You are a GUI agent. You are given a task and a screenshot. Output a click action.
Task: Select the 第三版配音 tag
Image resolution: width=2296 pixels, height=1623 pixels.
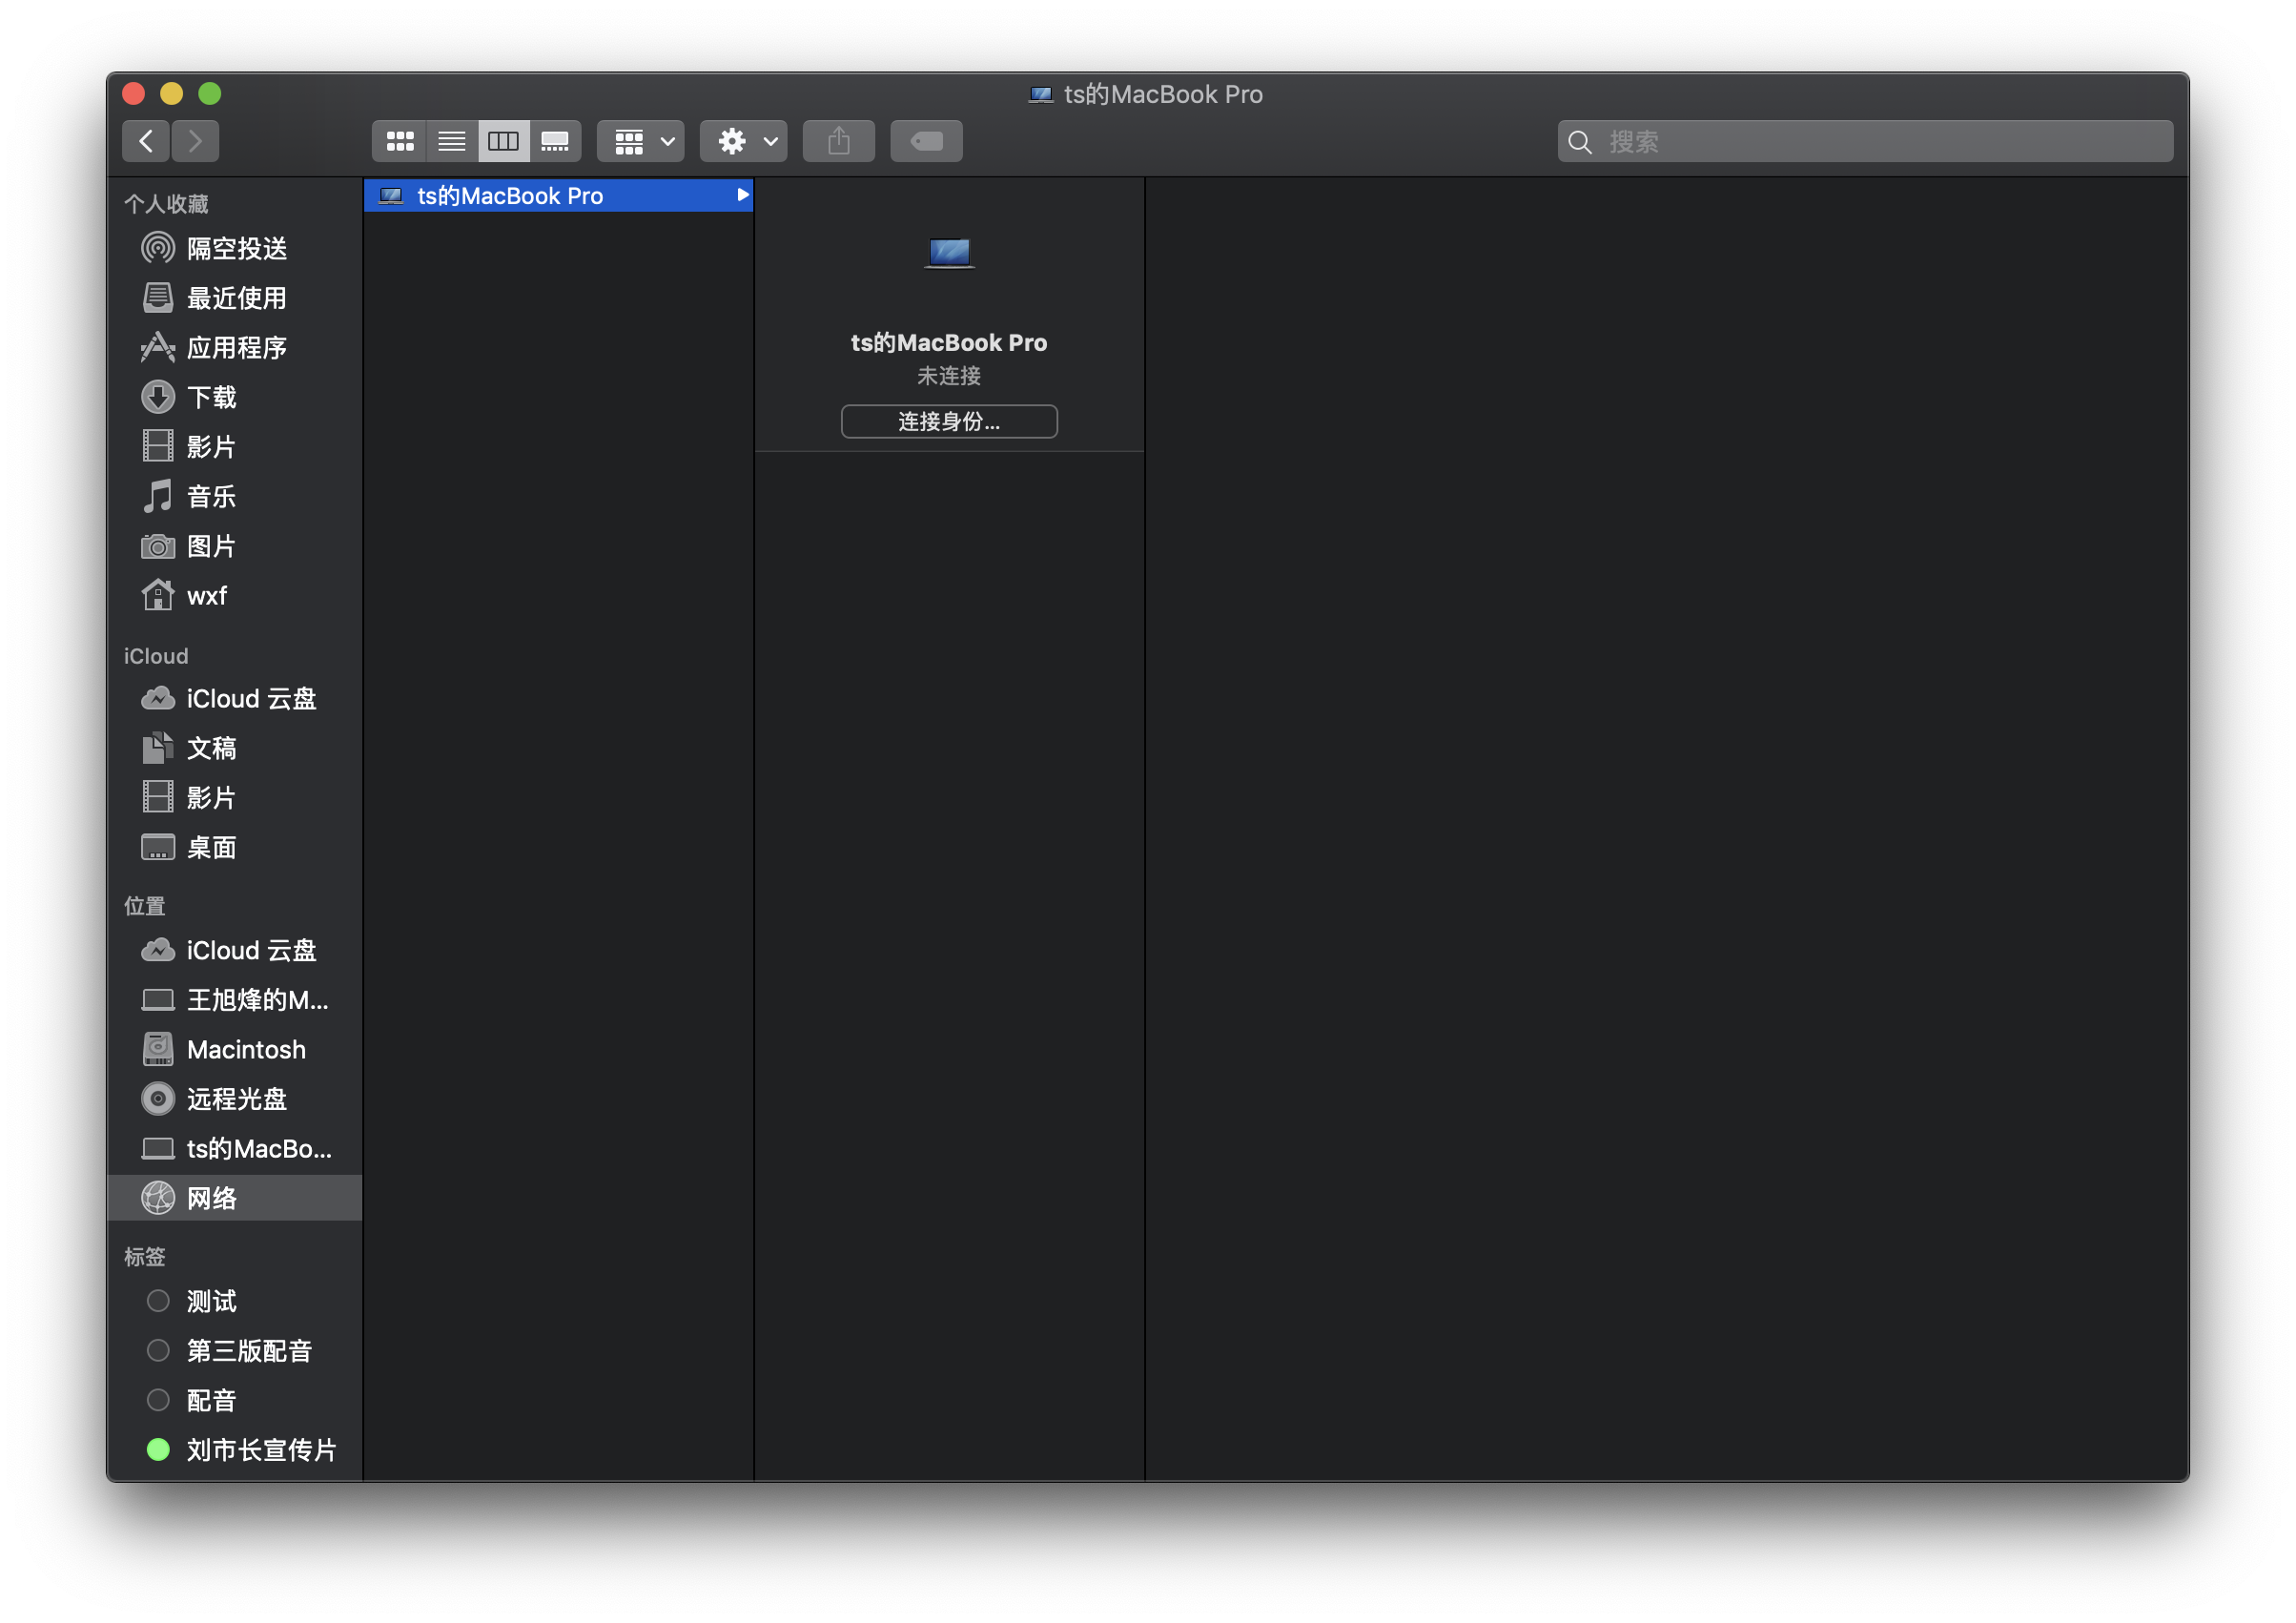point(248,1350)
